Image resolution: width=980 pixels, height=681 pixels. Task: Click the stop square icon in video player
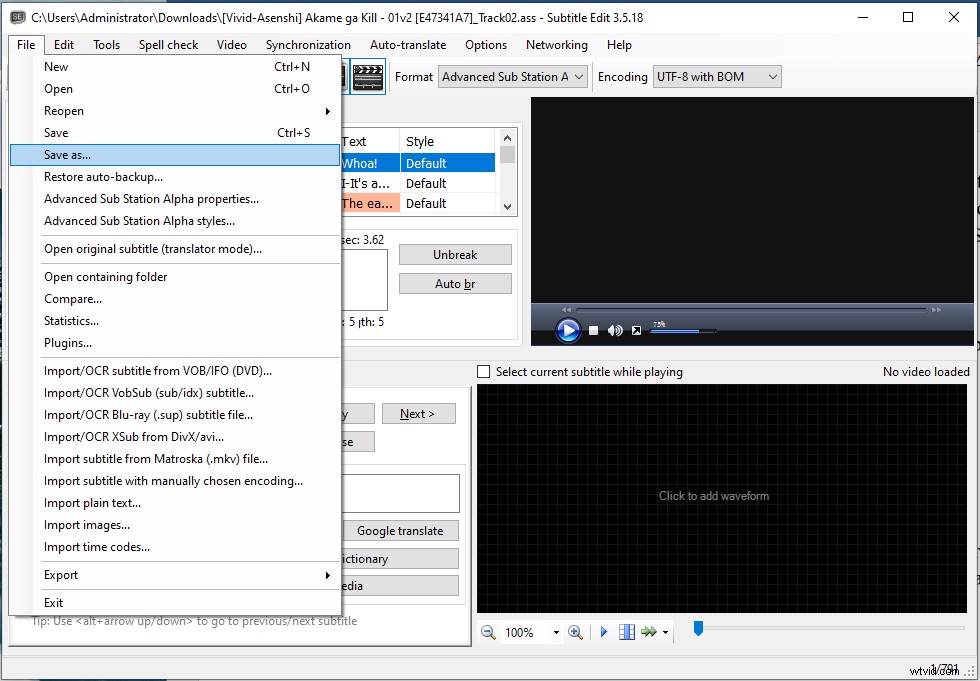[x=593, y=330]
